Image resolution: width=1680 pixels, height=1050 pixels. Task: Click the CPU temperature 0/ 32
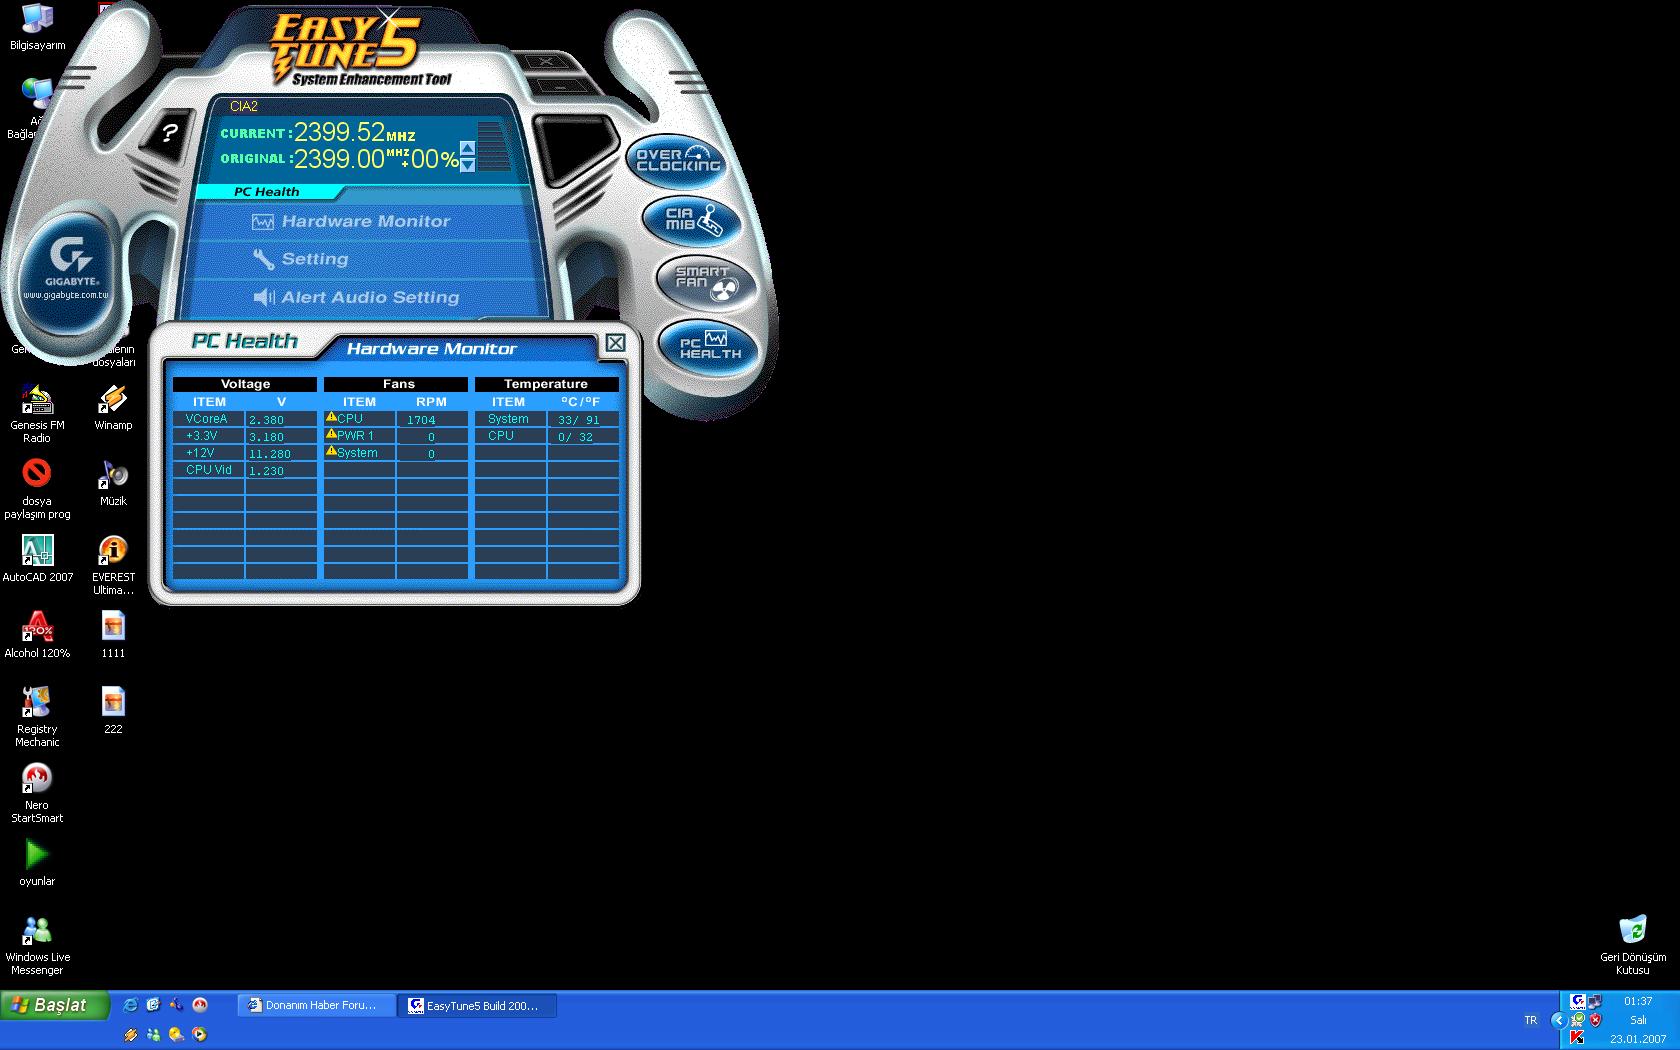(575, 437)
